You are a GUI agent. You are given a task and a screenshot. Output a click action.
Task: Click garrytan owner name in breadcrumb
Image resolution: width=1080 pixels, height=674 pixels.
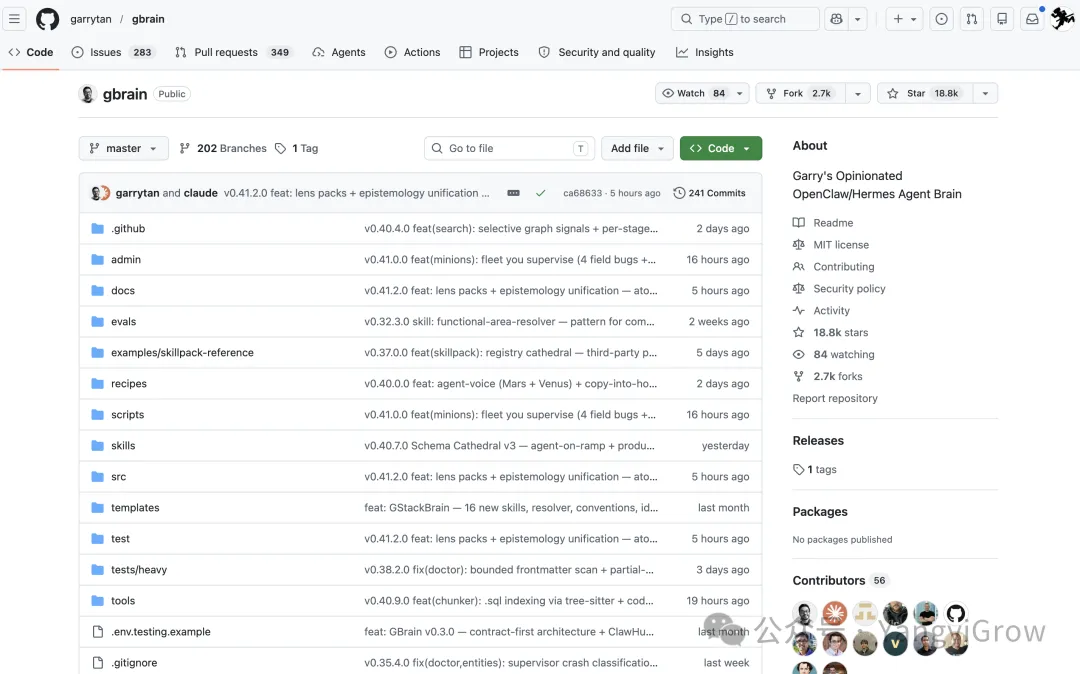(91, 19)
